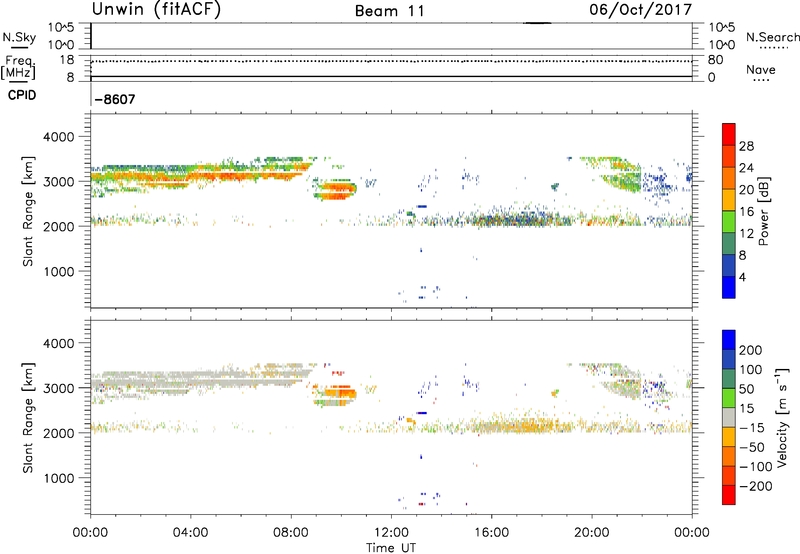800x554 pixels.
Task: Select the "08:00" time tick label
Action: pyautogui.click(x=291, y=533)
